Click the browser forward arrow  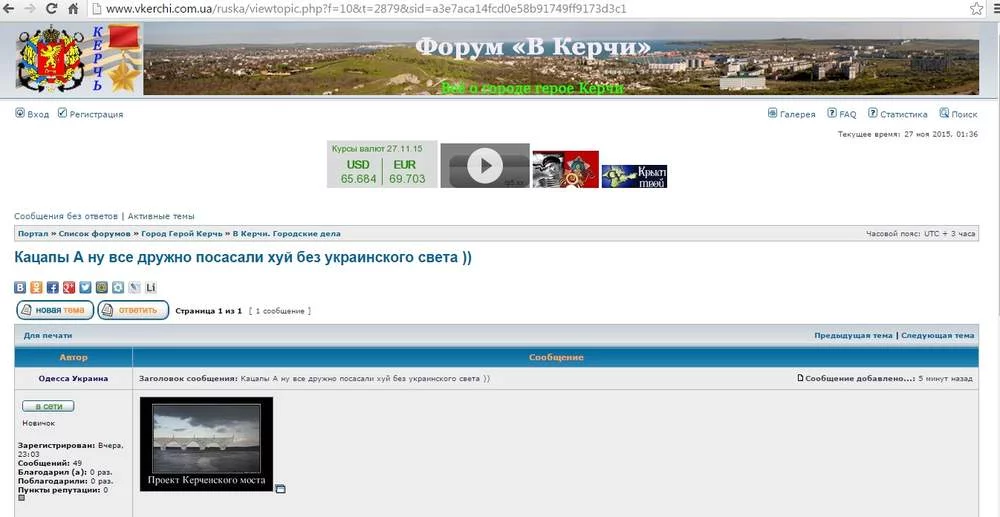pyautogui.click(x=30, y=9)
